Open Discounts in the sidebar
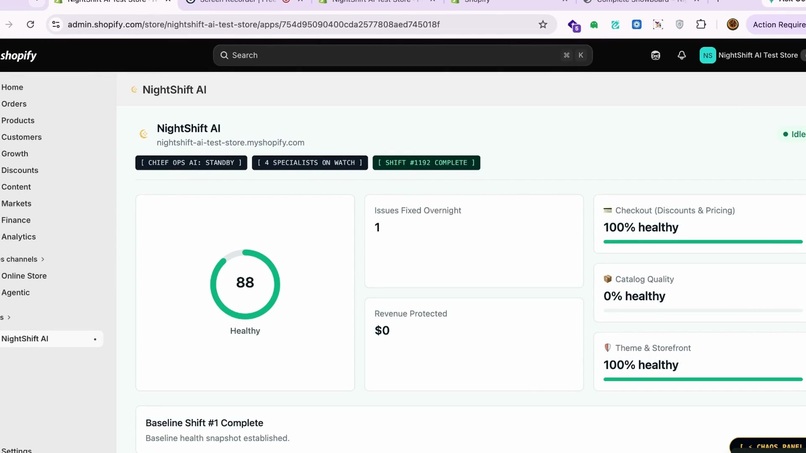This screenshot has width=806, height=453. click(x=20, y=170)
